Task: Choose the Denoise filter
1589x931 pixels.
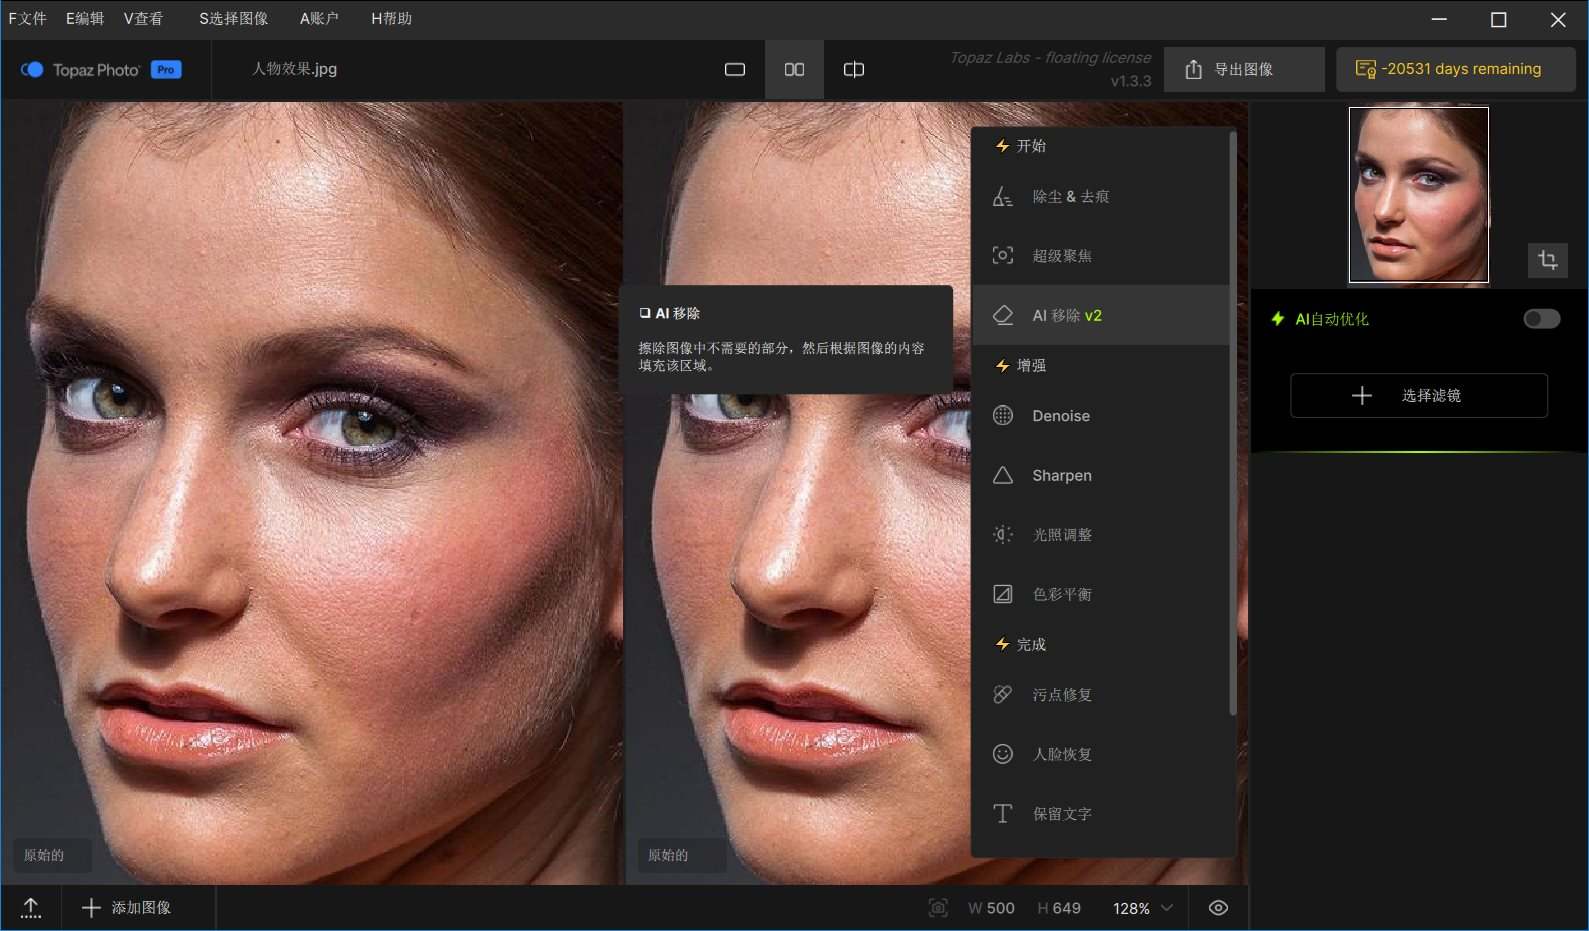Action: click(1060, 416)
